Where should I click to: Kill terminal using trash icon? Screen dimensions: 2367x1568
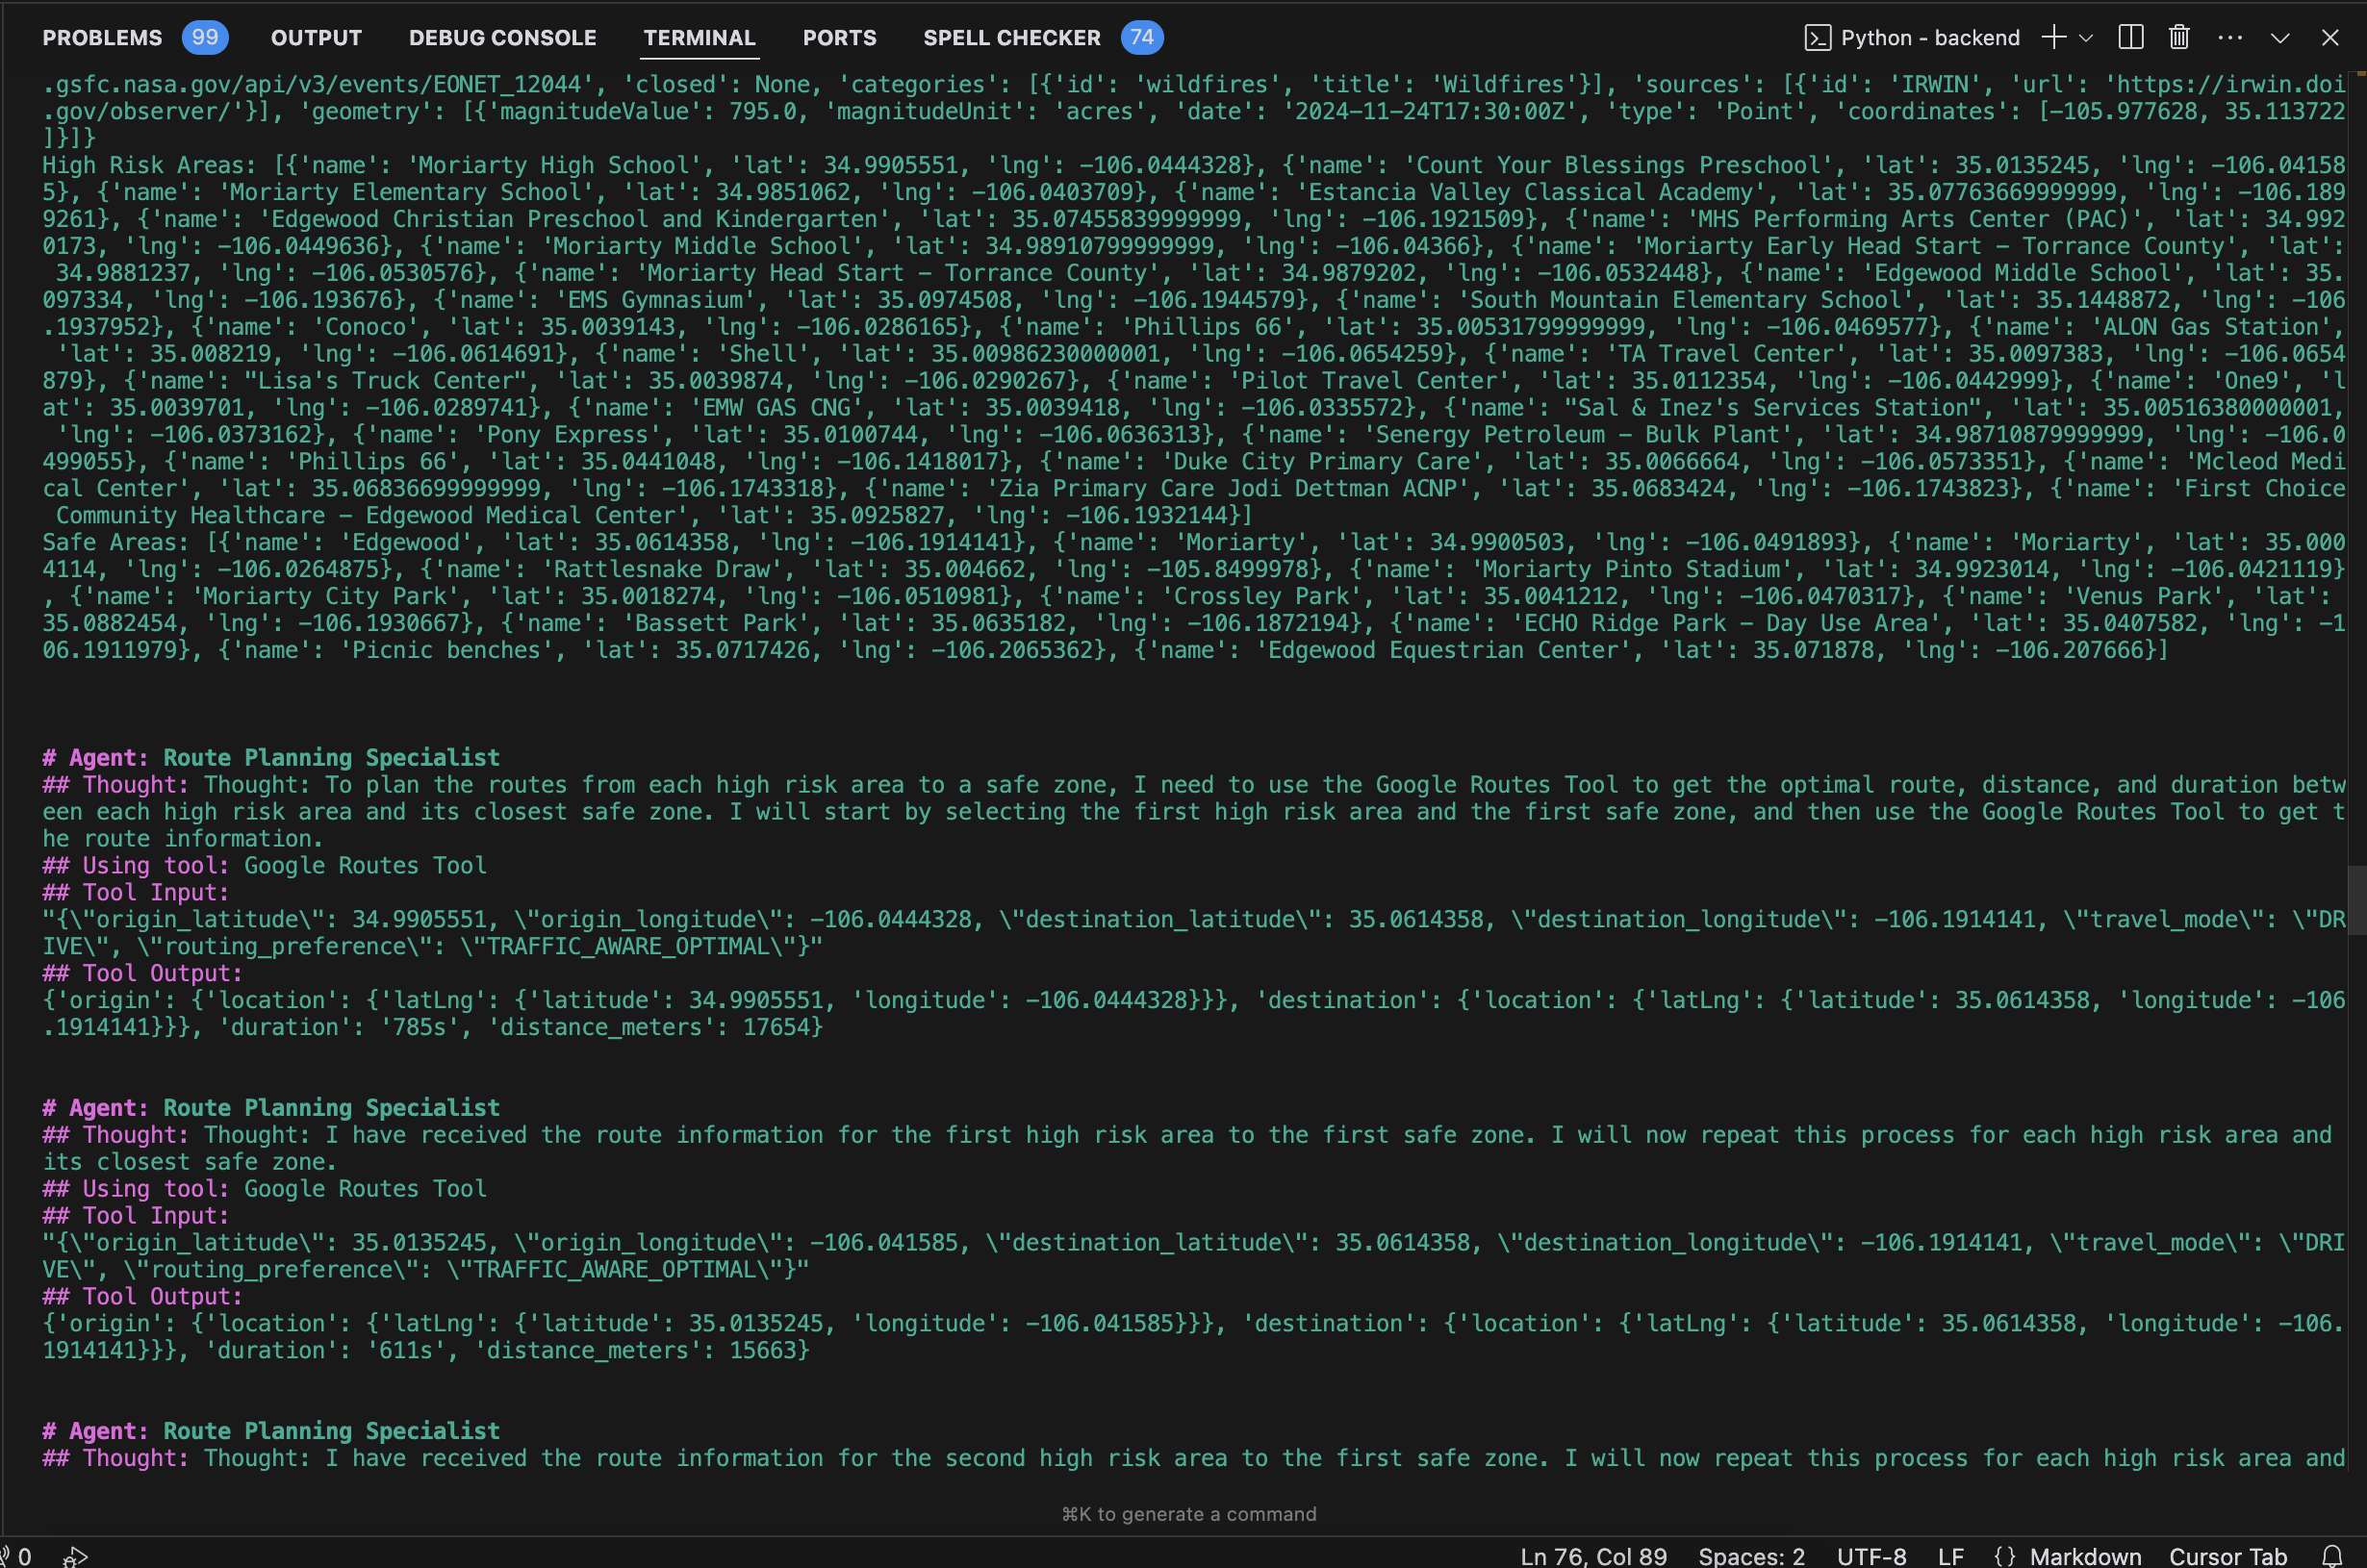pyautogui.click(x=2179, y=38)
